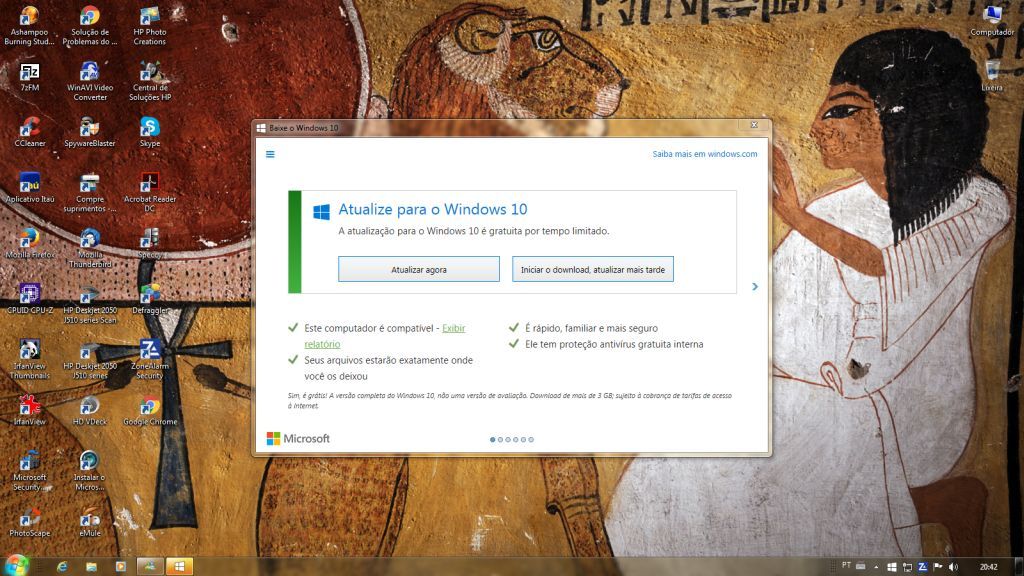This screenshot has height=576, width=1024.
Task: Select the HD VDeck desktop icon
Action: (x=90, y=410)
